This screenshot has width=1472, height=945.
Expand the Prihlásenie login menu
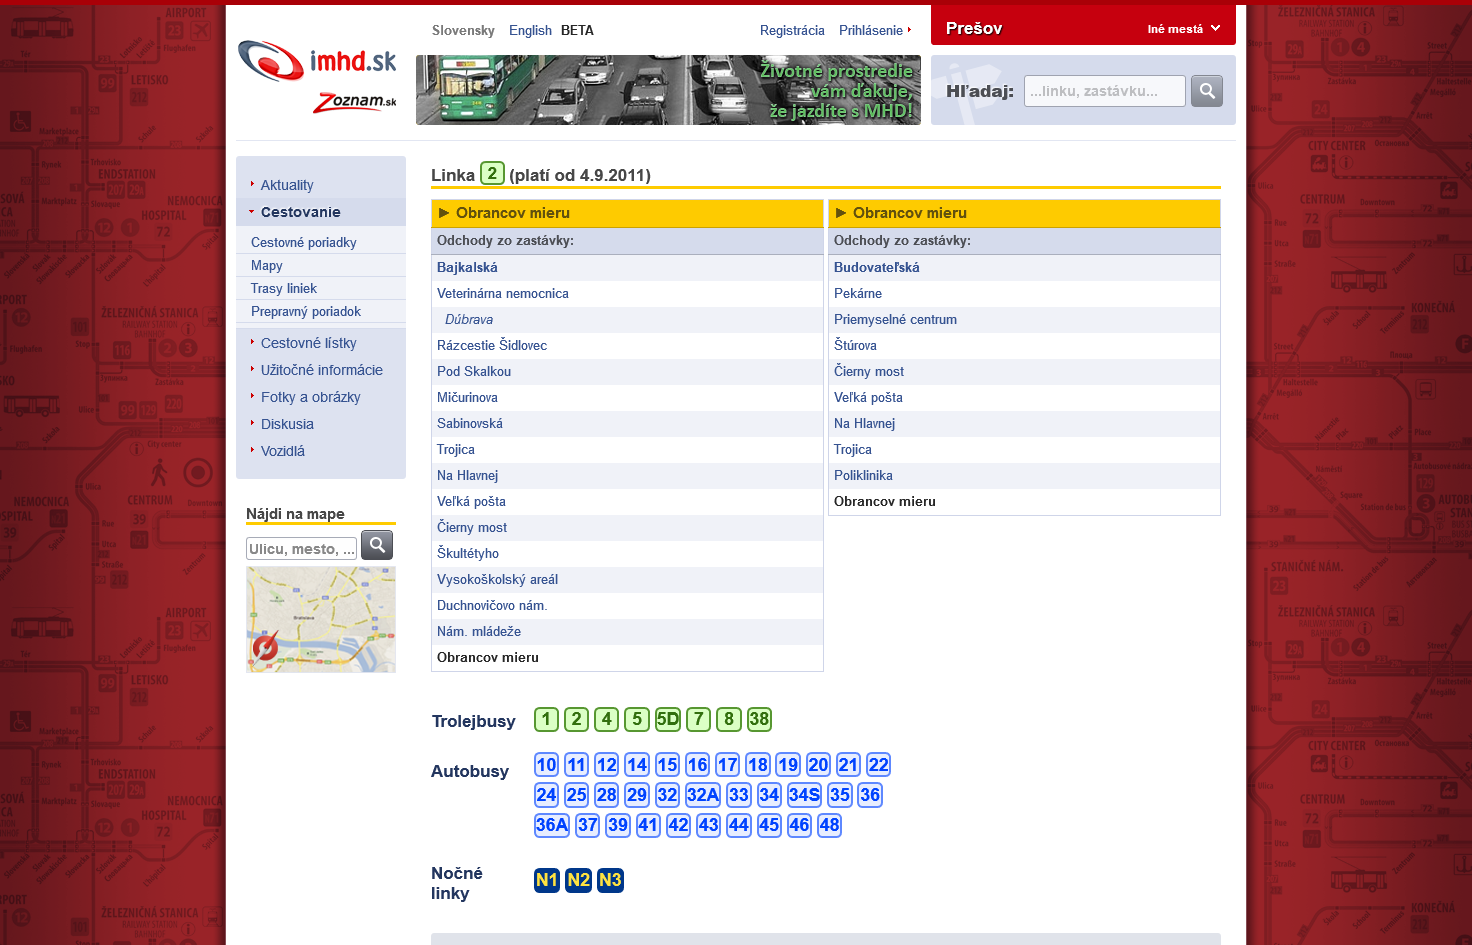point(874,31)
